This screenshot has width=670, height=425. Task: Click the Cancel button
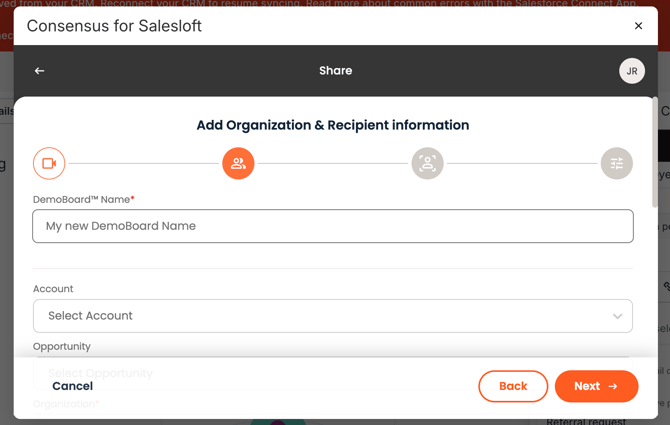point(72,386)
